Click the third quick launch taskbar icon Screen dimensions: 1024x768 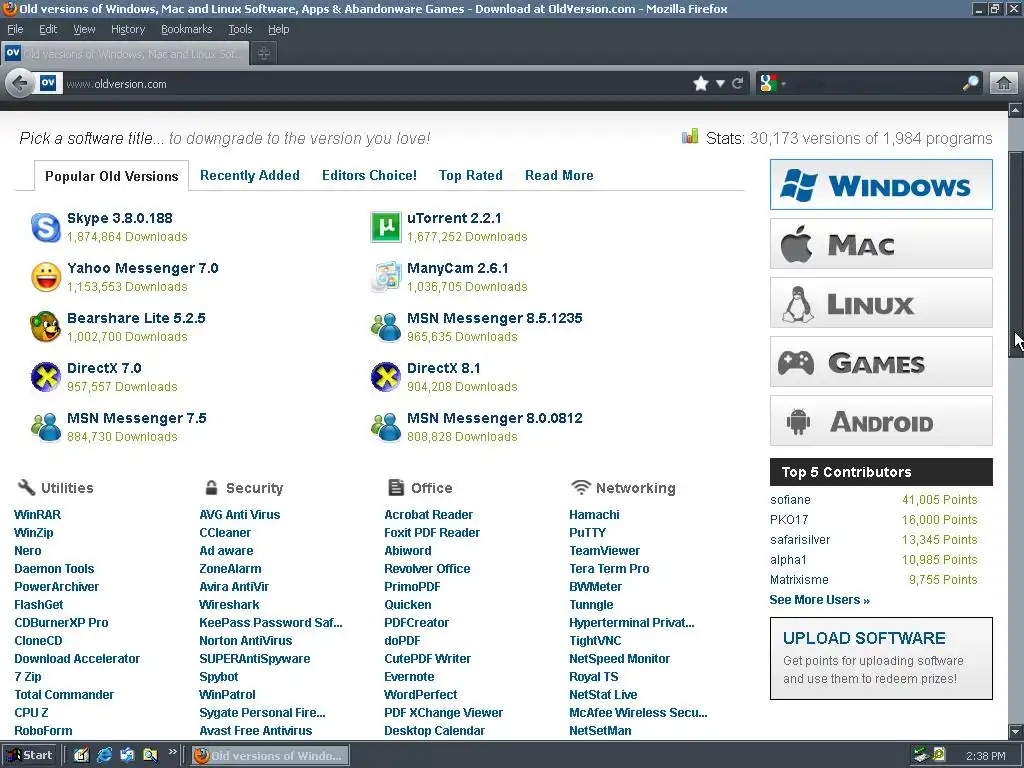point(127,755)
